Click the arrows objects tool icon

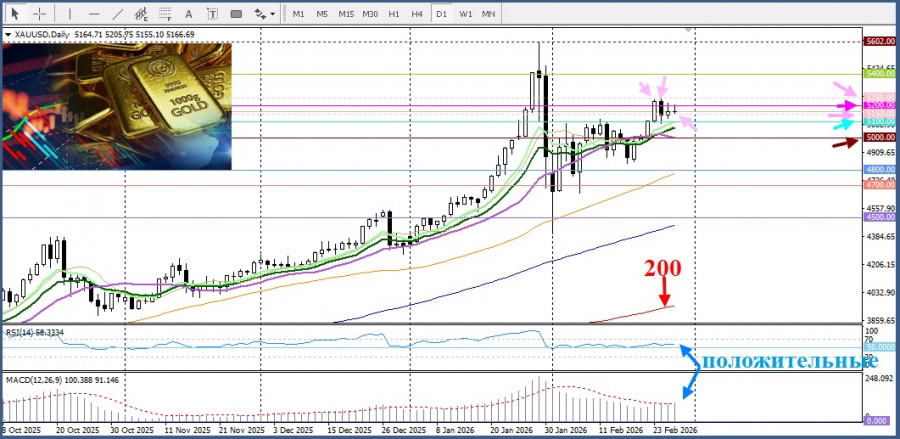(x=260, y=14)
